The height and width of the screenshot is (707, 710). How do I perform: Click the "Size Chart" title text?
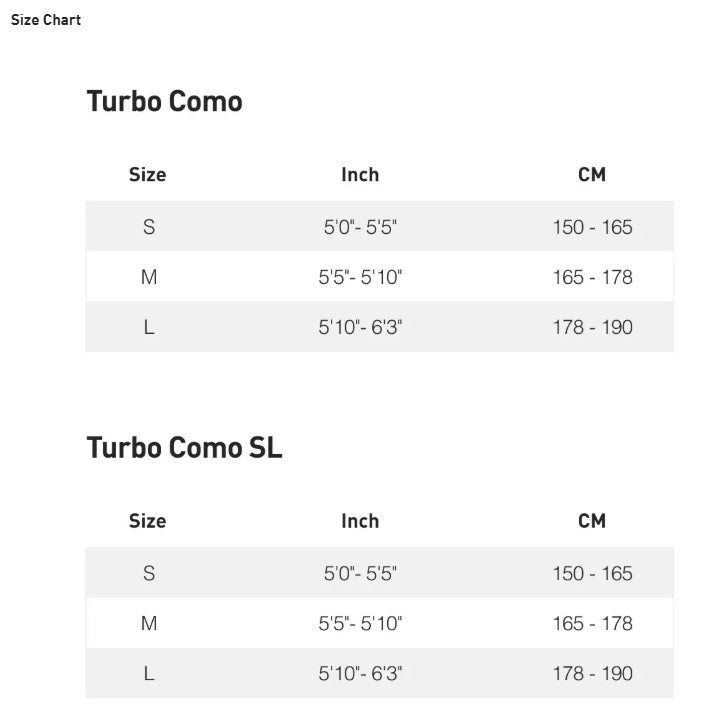46,20
